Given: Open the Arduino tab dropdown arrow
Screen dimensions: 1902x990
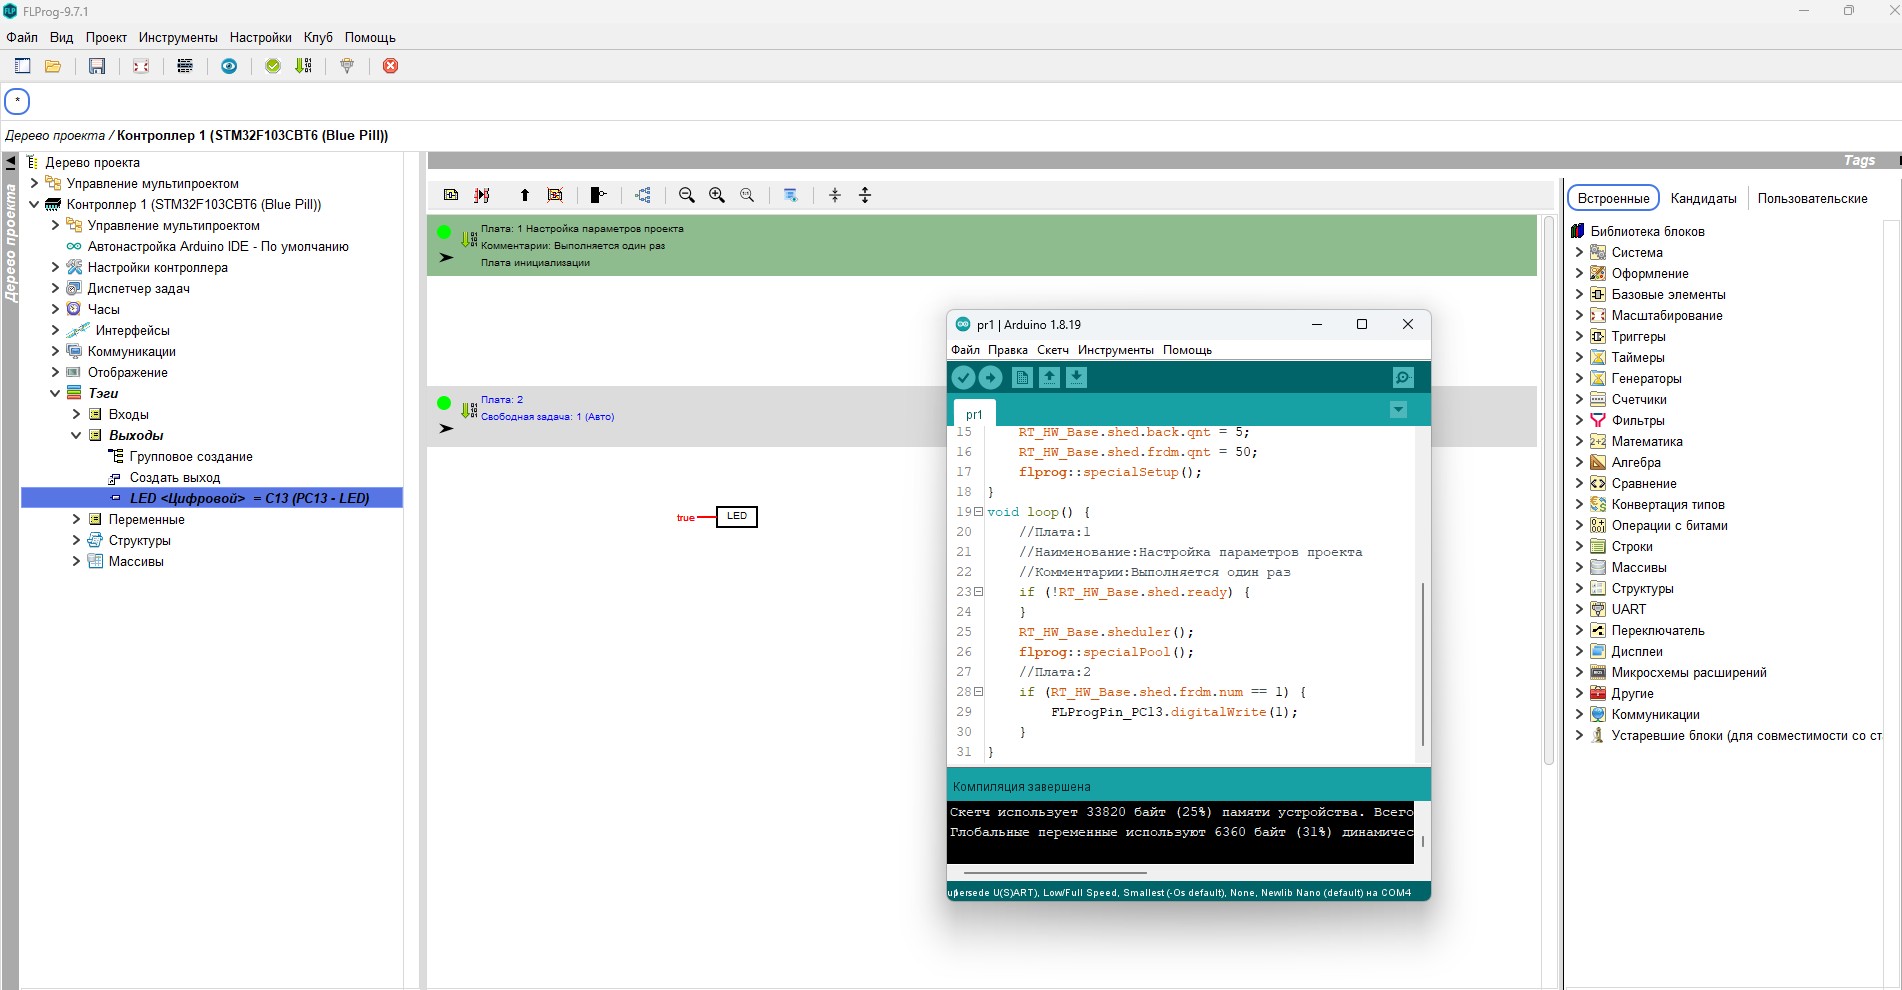Looking at the screenshot, I should [1399, 410].
